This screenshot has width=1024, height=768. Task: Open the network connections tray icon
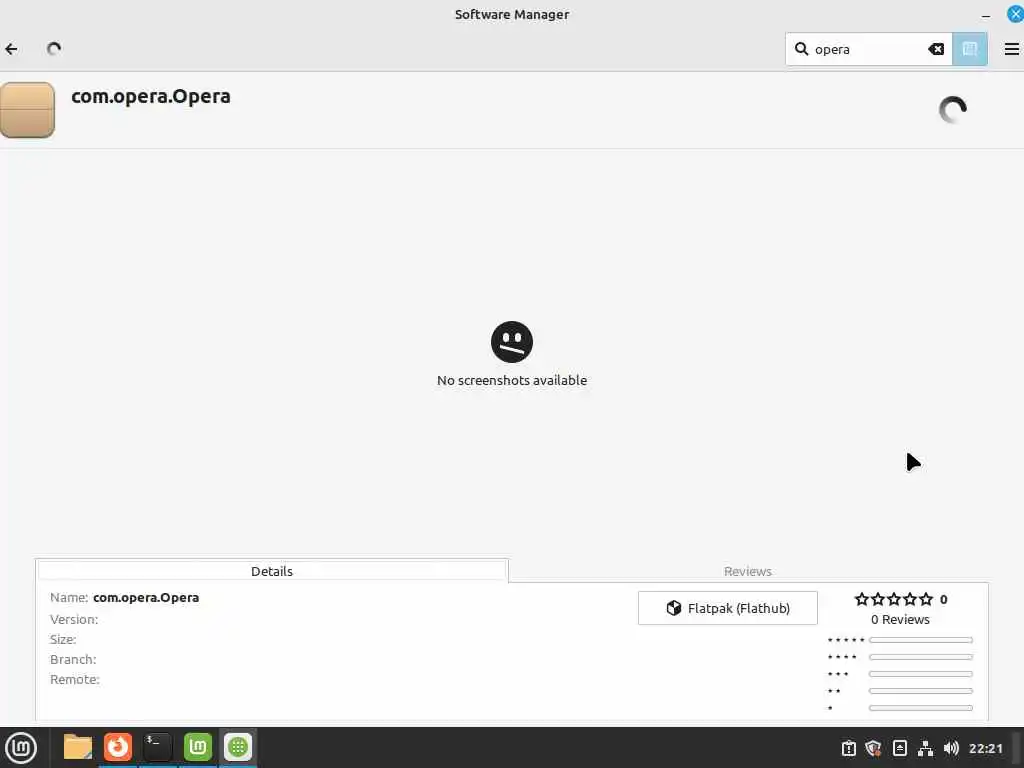[925, 748]
